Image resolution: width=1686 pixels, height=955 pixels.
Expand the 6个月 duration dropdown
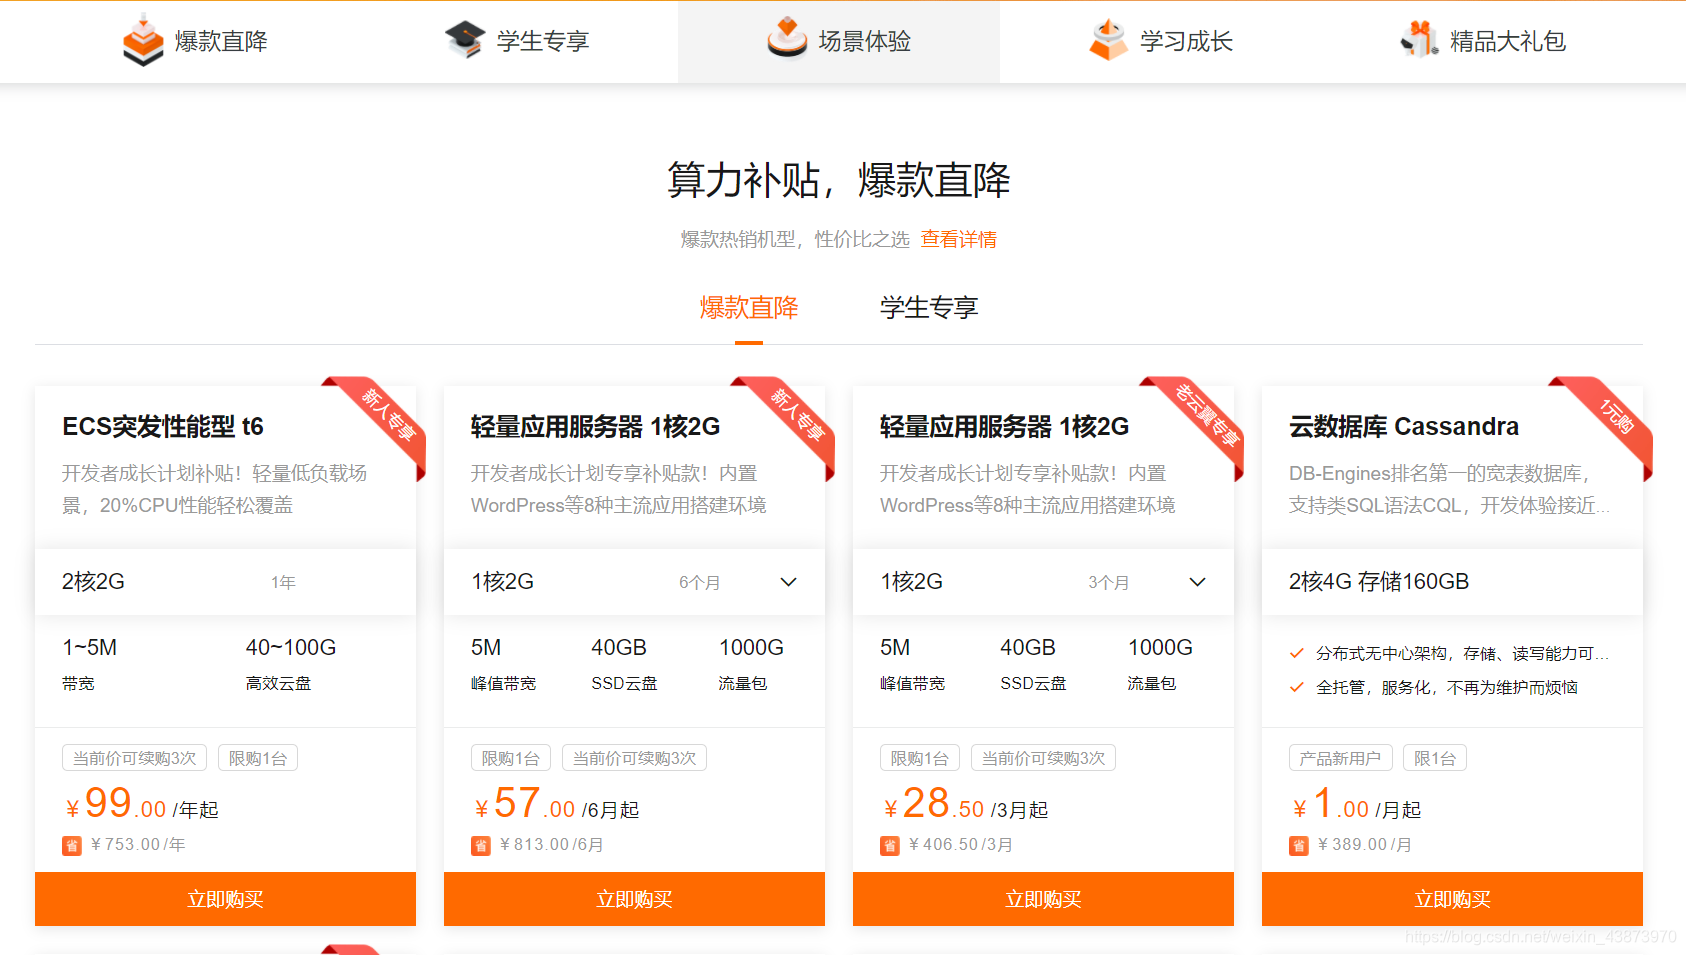tap(788, 582)
